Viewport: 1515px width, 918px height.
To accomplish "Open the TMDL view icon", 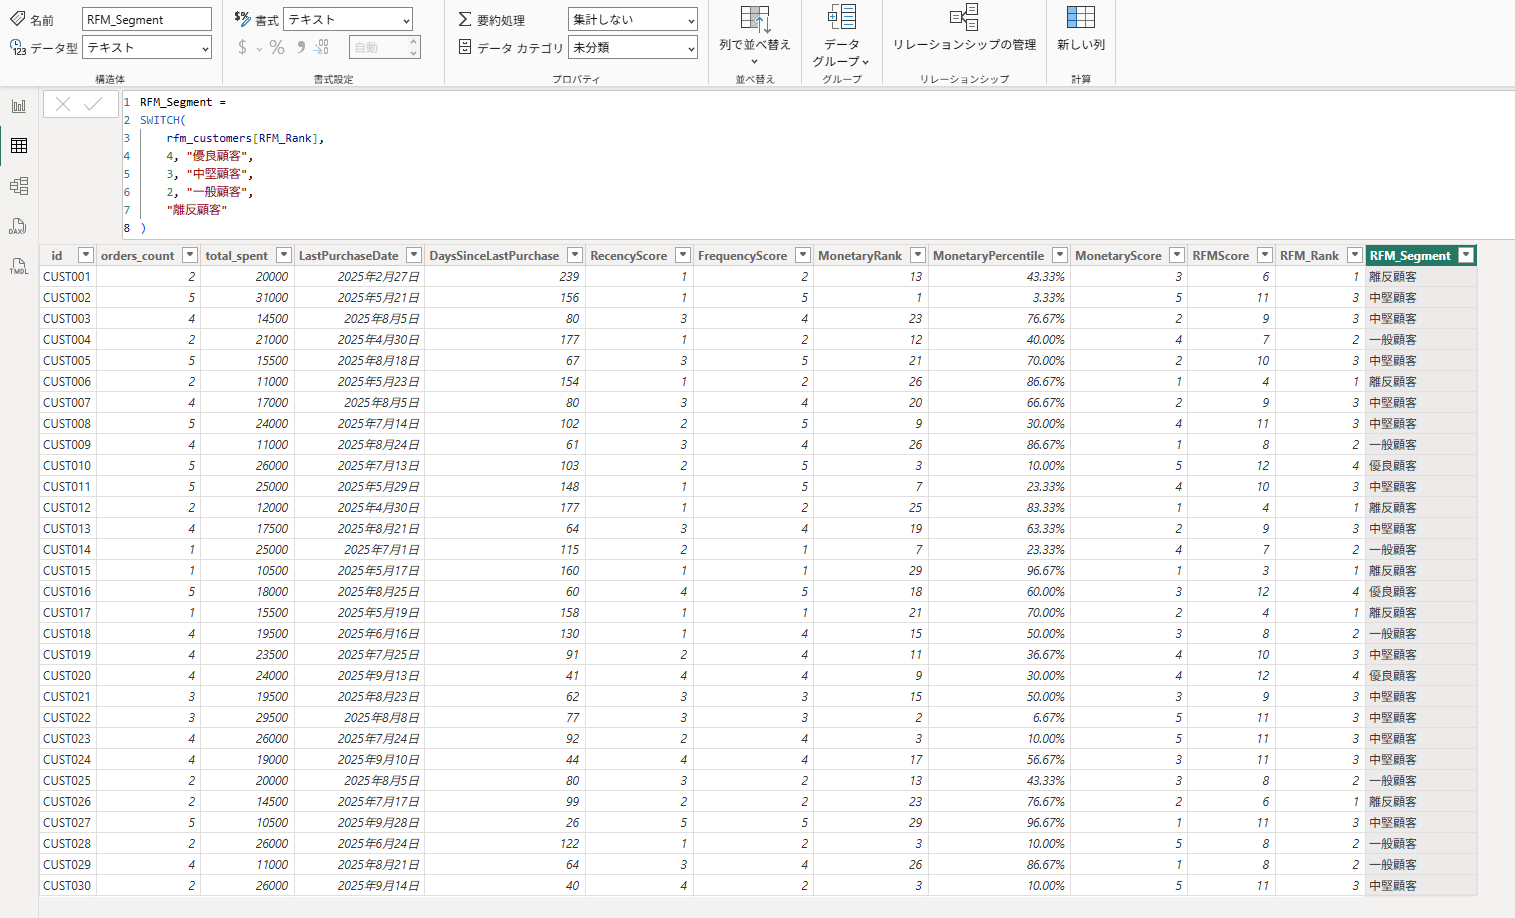I will coord(19,266).
